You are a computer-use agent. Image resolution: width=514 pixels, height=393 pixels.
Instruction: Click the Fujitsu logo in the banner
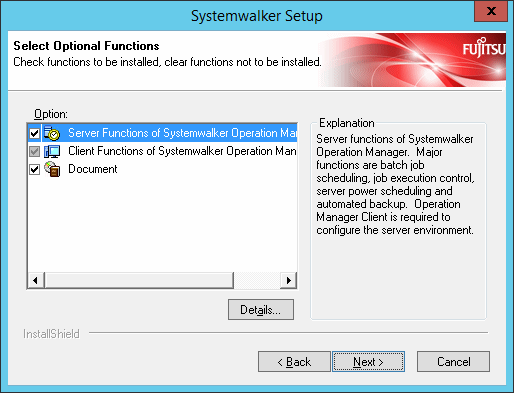coord(484,48)
